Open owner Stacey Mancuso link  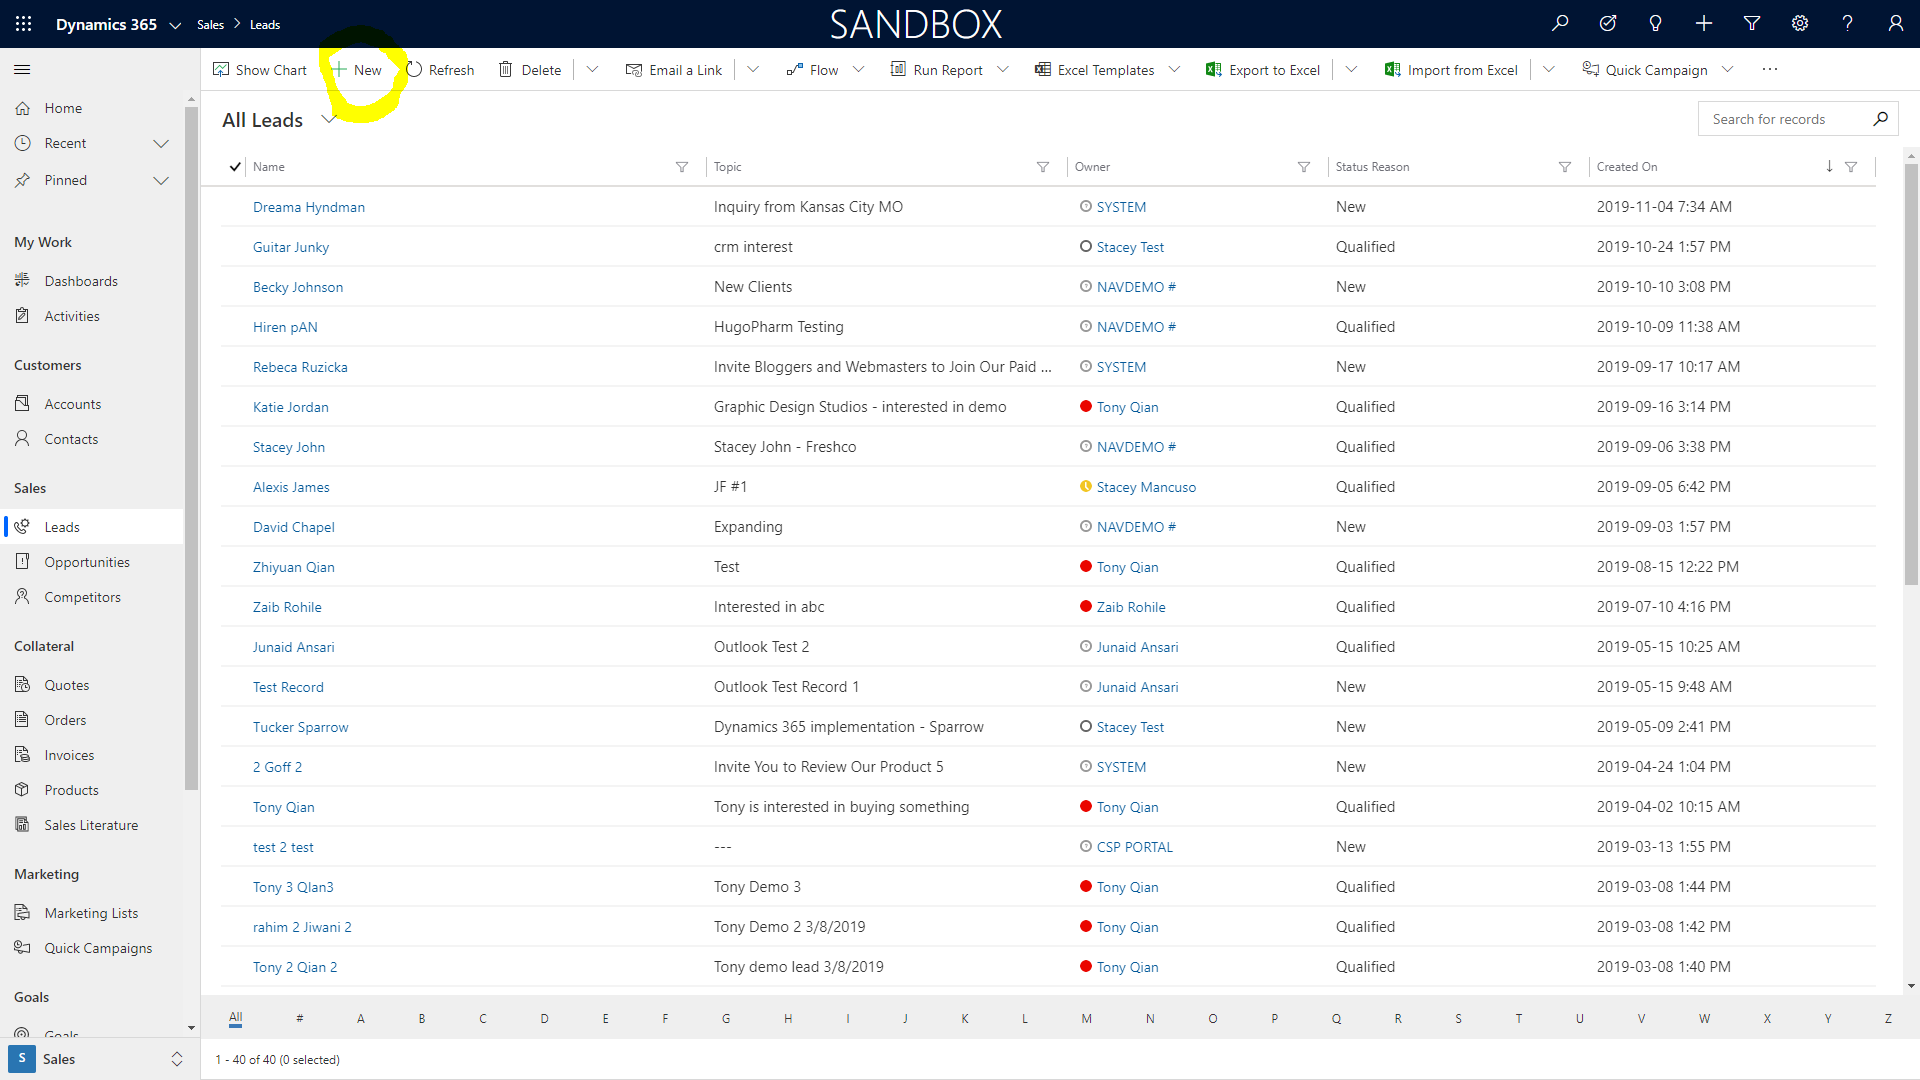tap(1146, 487)
